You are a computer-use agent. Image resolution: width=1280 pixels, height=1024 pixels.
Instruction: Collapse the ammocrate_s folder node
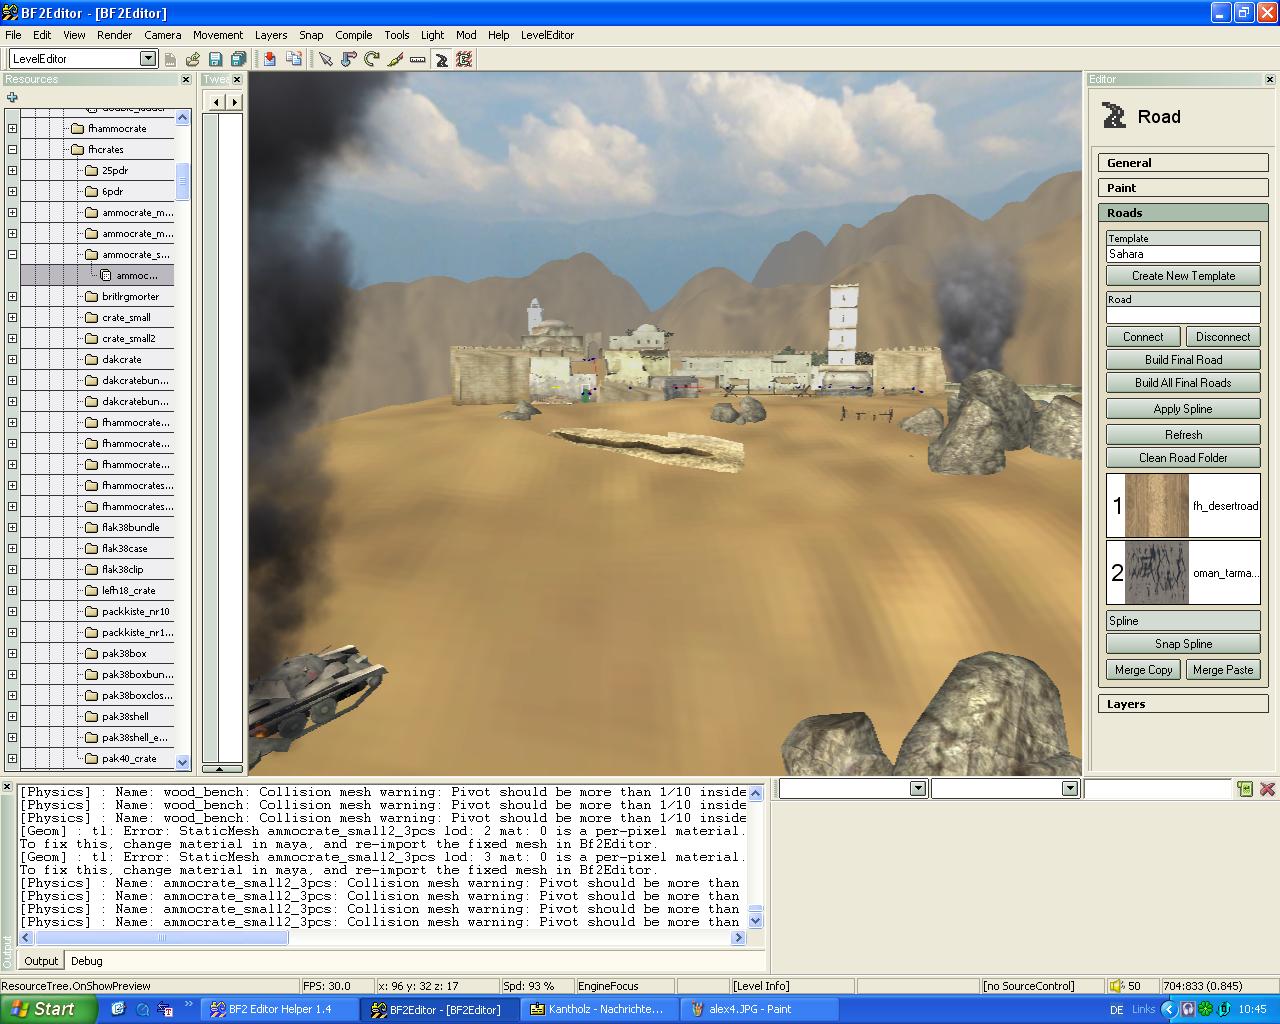[12, 254]
